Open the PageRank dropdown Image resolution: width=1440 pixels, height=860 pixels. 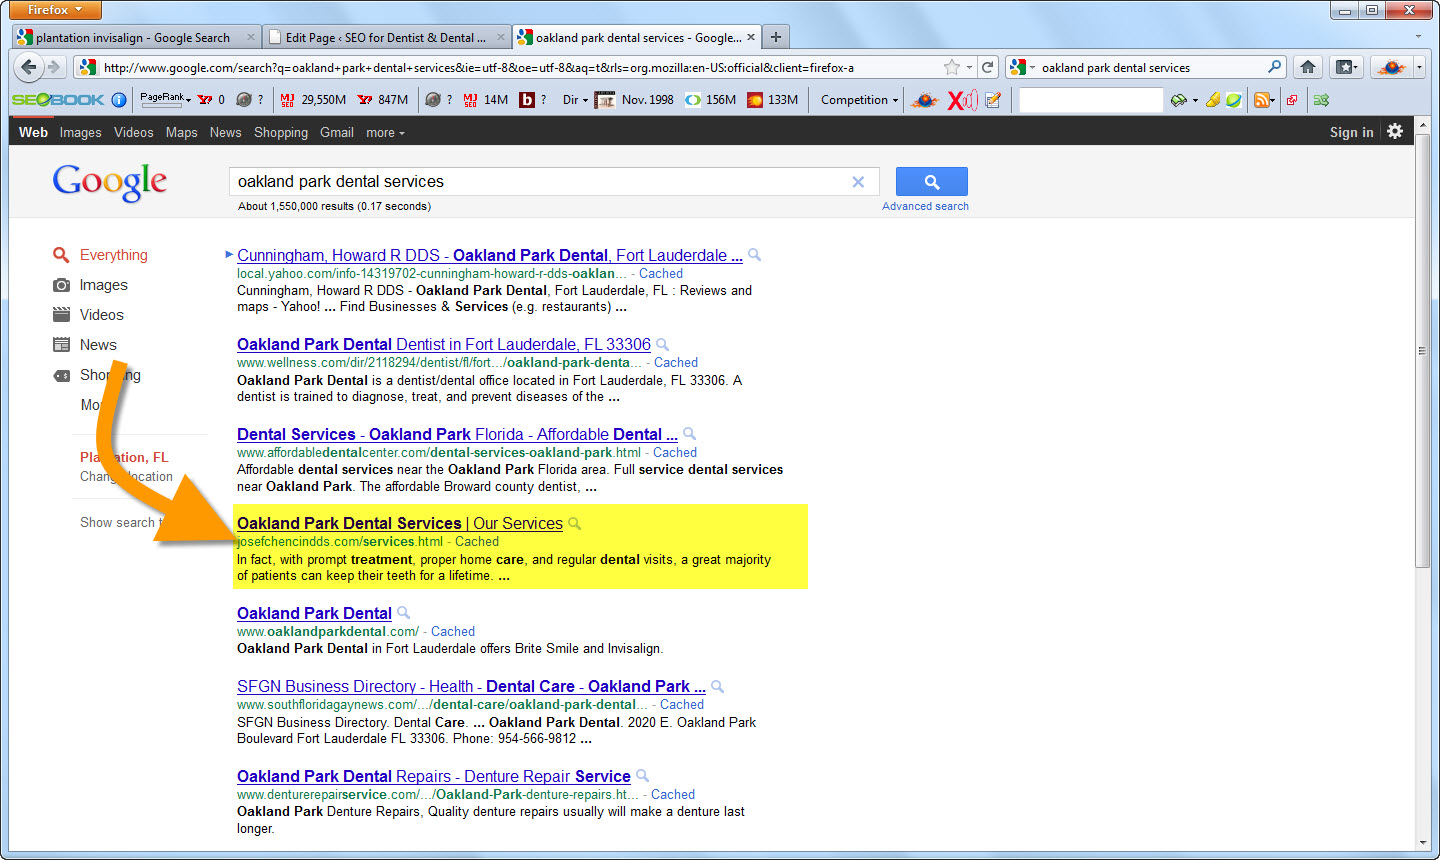(x=165, y=99)
